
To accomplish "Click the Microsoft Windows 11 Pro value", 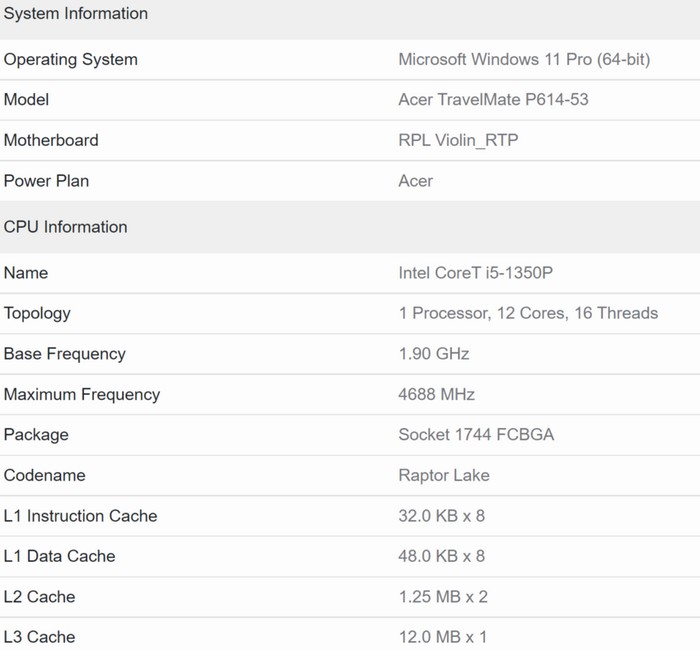I will 524,60.
